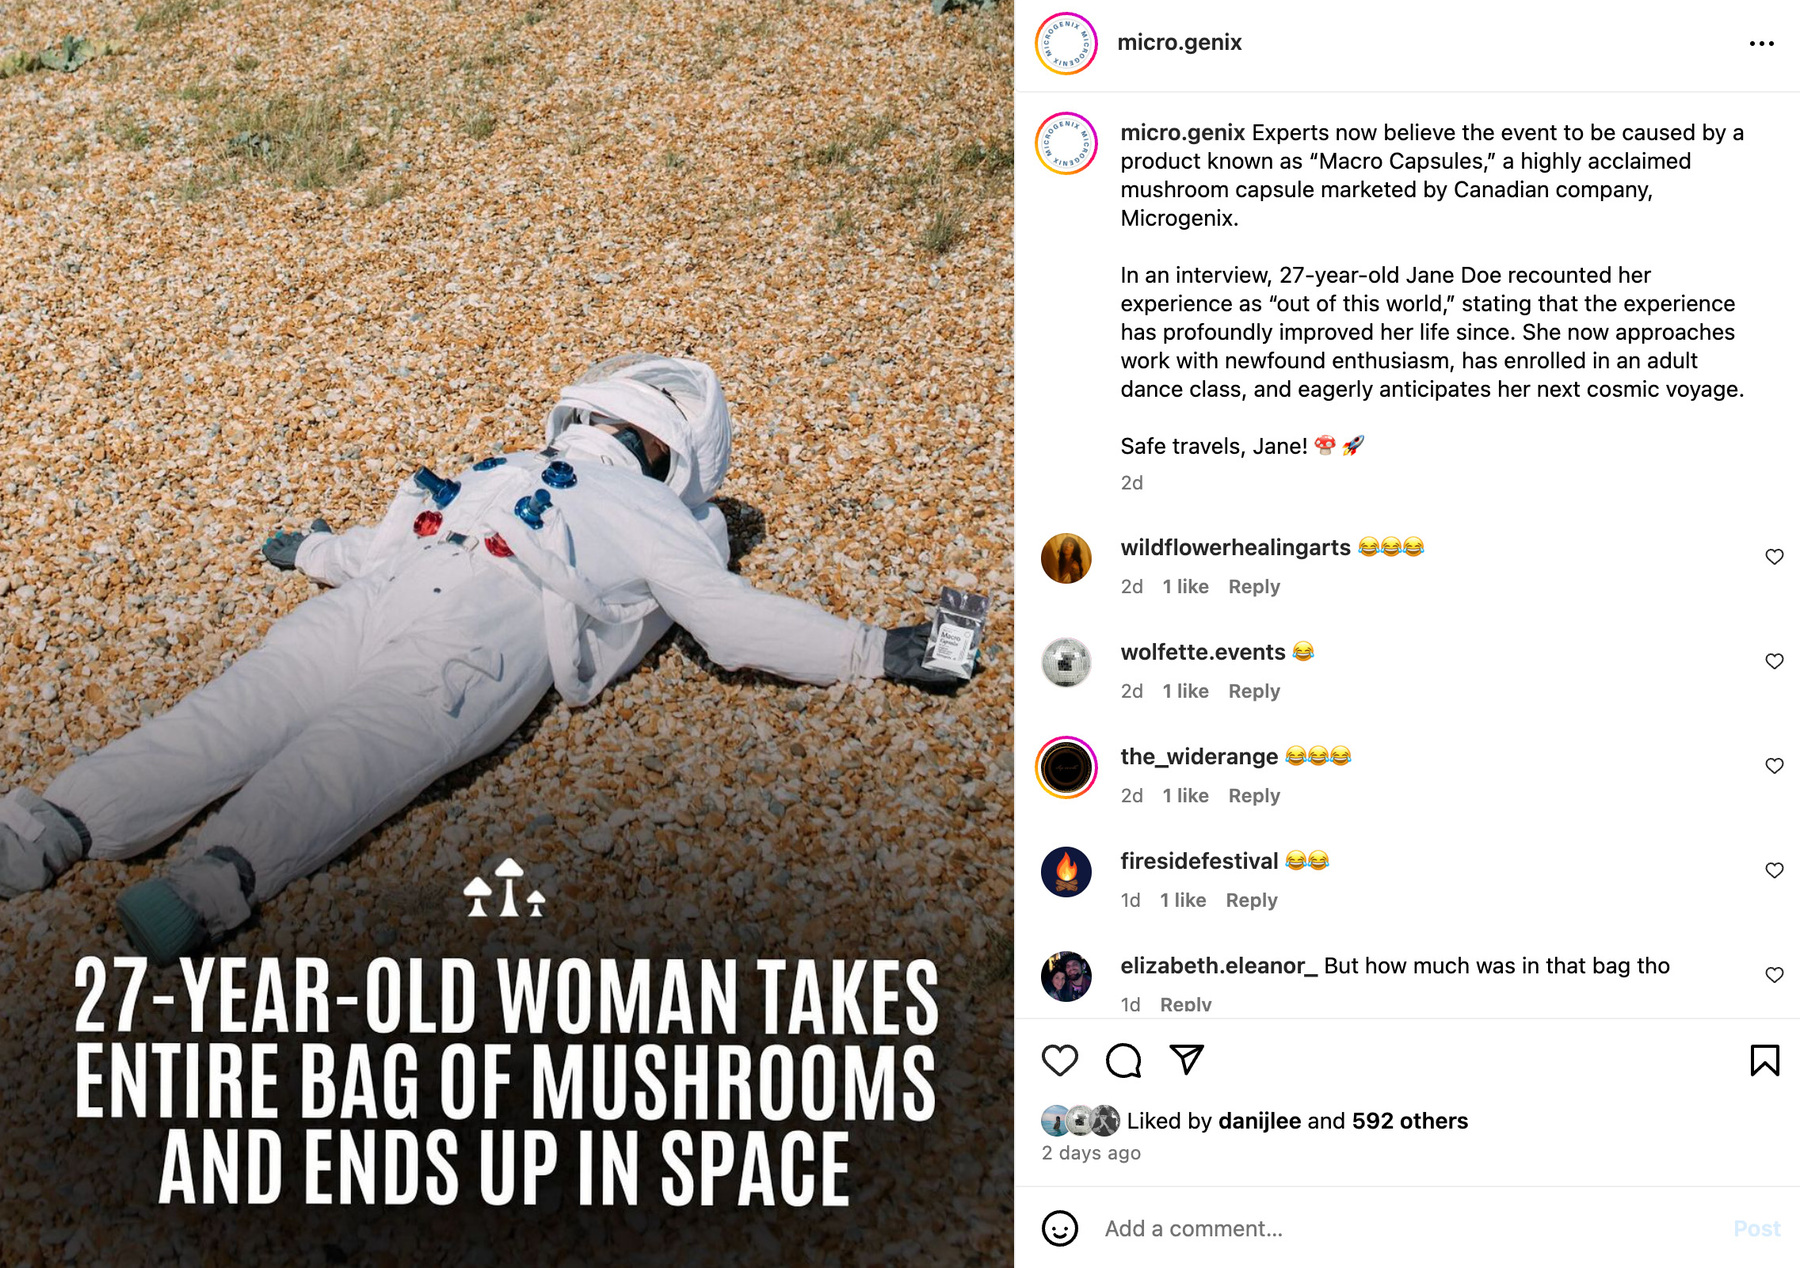The image size is (1800, 1268).
Task: Like wolfette.events comment heart
Action: [1774, 661]
